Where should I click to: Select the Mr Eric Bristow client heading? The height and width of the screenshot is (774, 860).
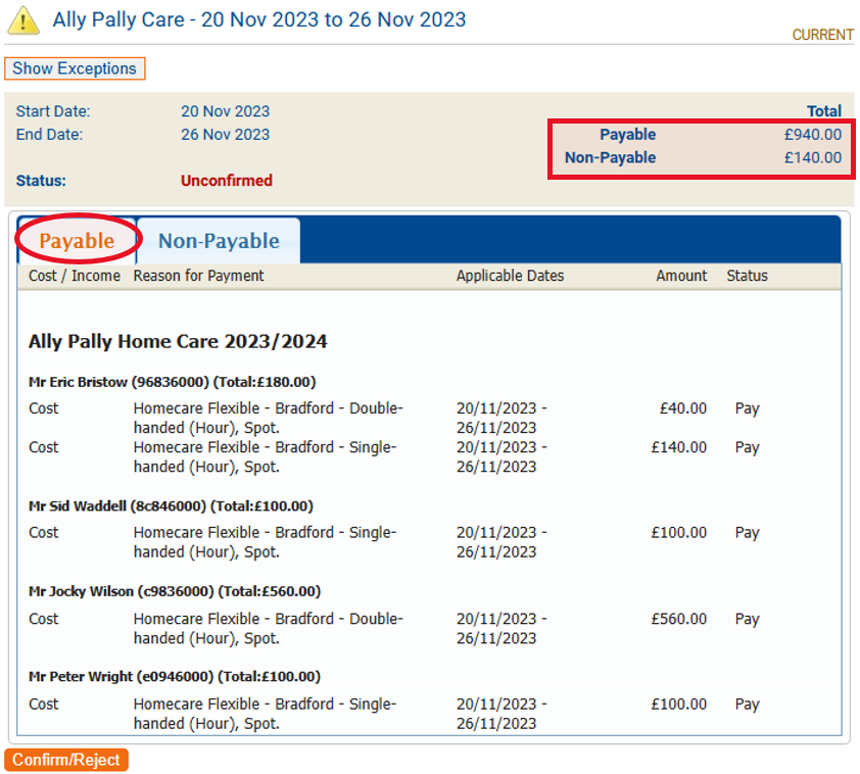[172, 382]
